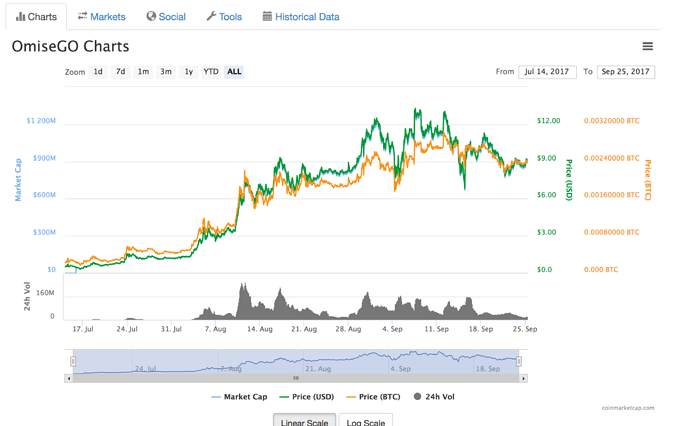Set zoom range to 1d
This screenshot has height=426, width=690.
[98, 72]
